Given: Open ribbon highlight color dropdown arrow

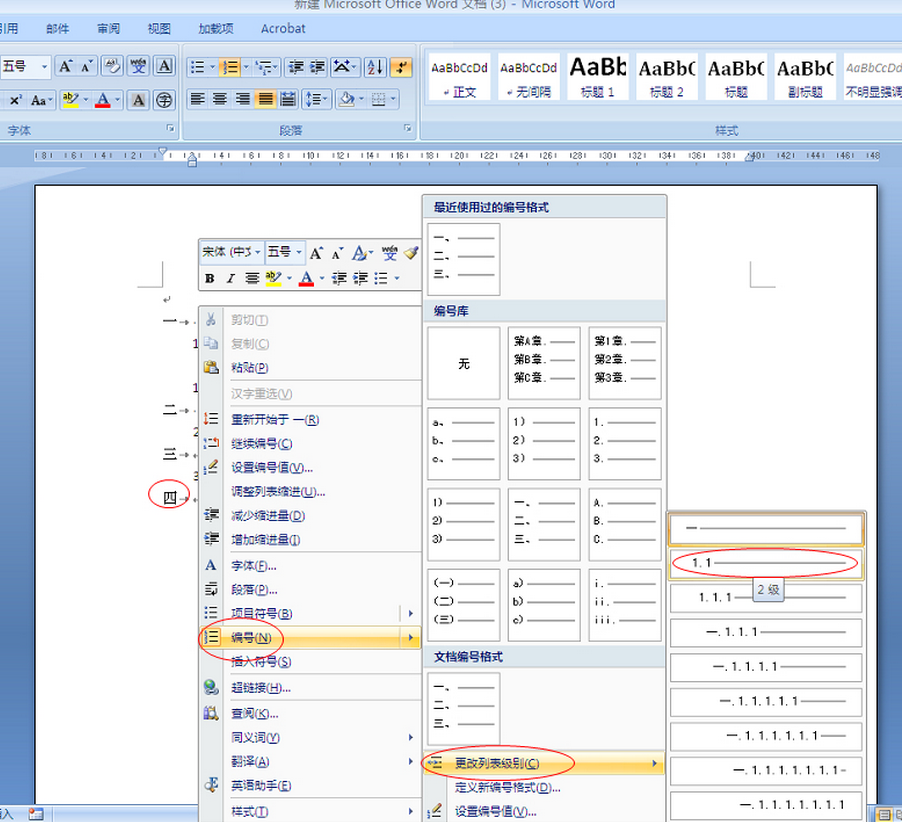Looking at the screenshot, I should pos(86,100).
